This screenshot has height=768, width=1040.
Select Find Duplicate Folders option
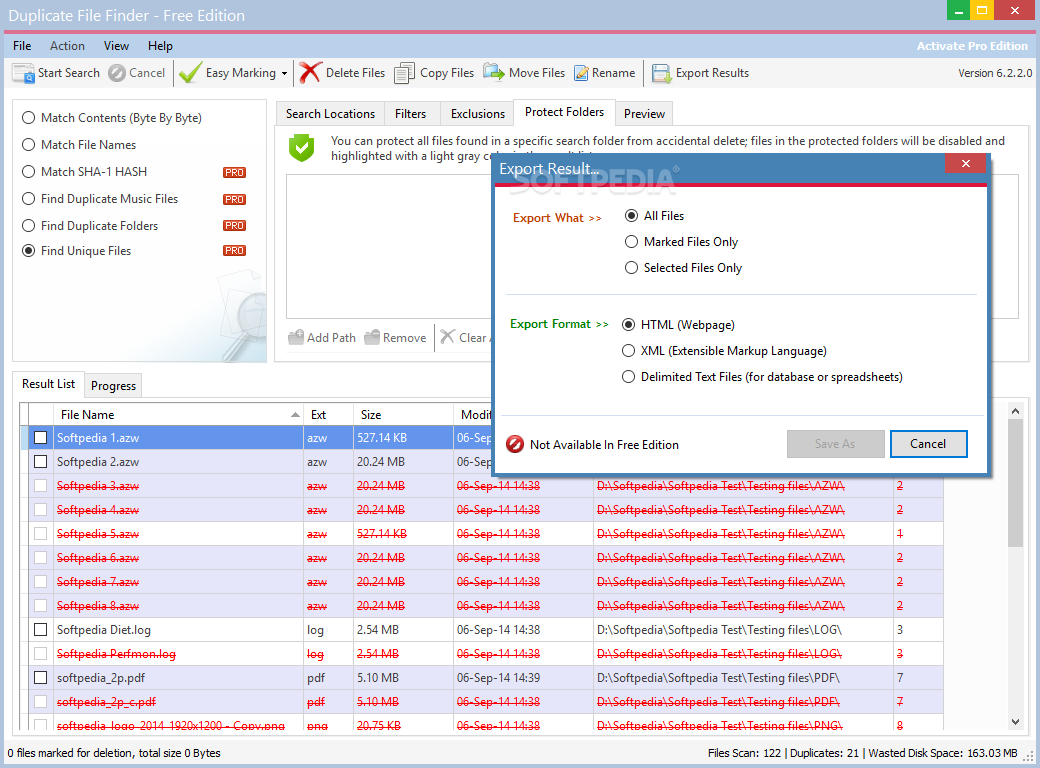point(29,225)
